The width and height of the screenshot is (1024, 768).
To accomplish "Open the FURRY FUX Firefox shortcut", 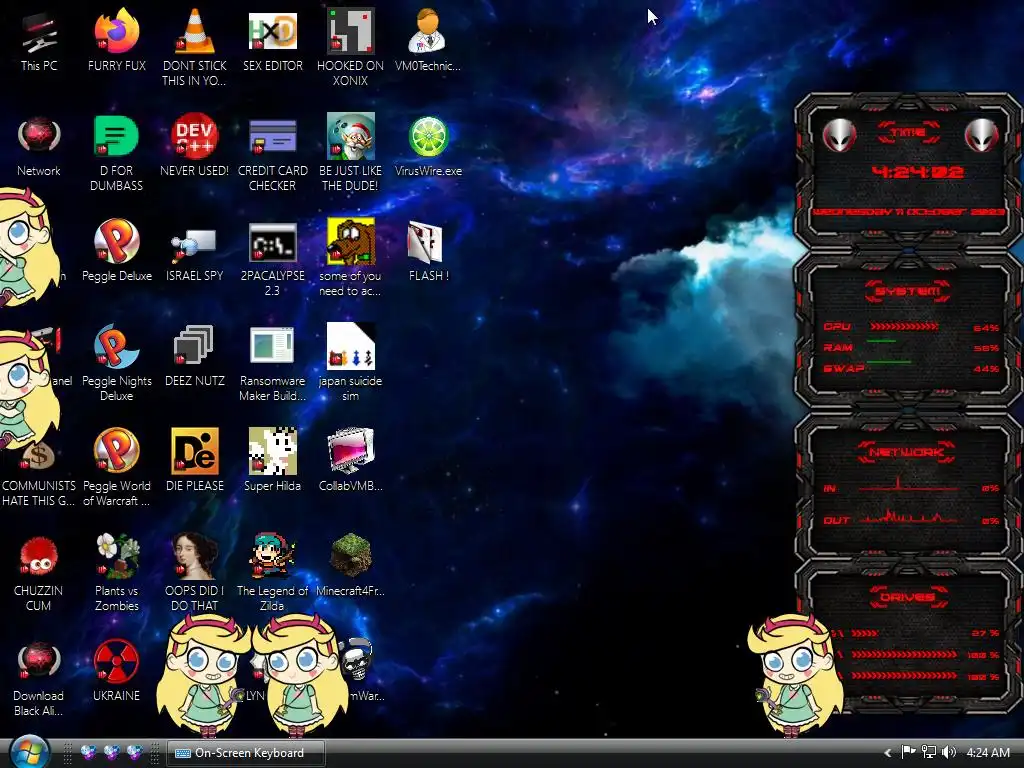I will point(116,33).
